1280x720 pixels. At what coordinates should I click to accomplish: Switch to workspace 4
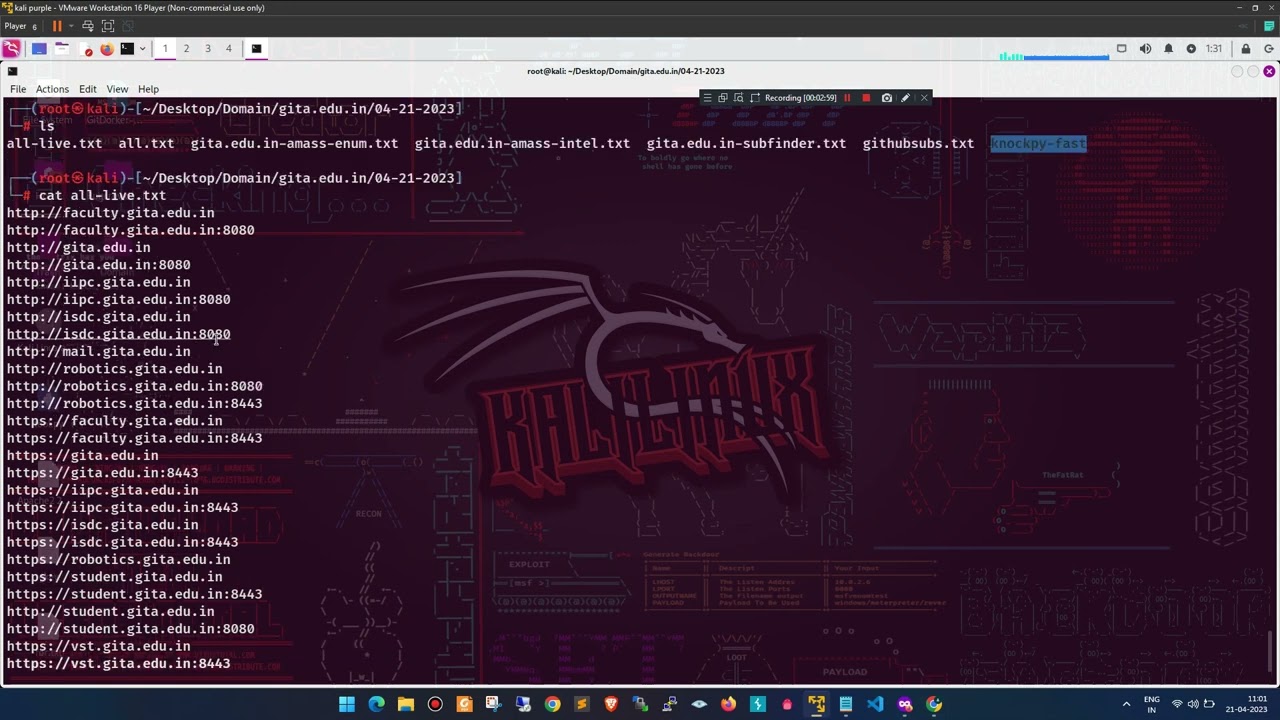click(229, 48)
